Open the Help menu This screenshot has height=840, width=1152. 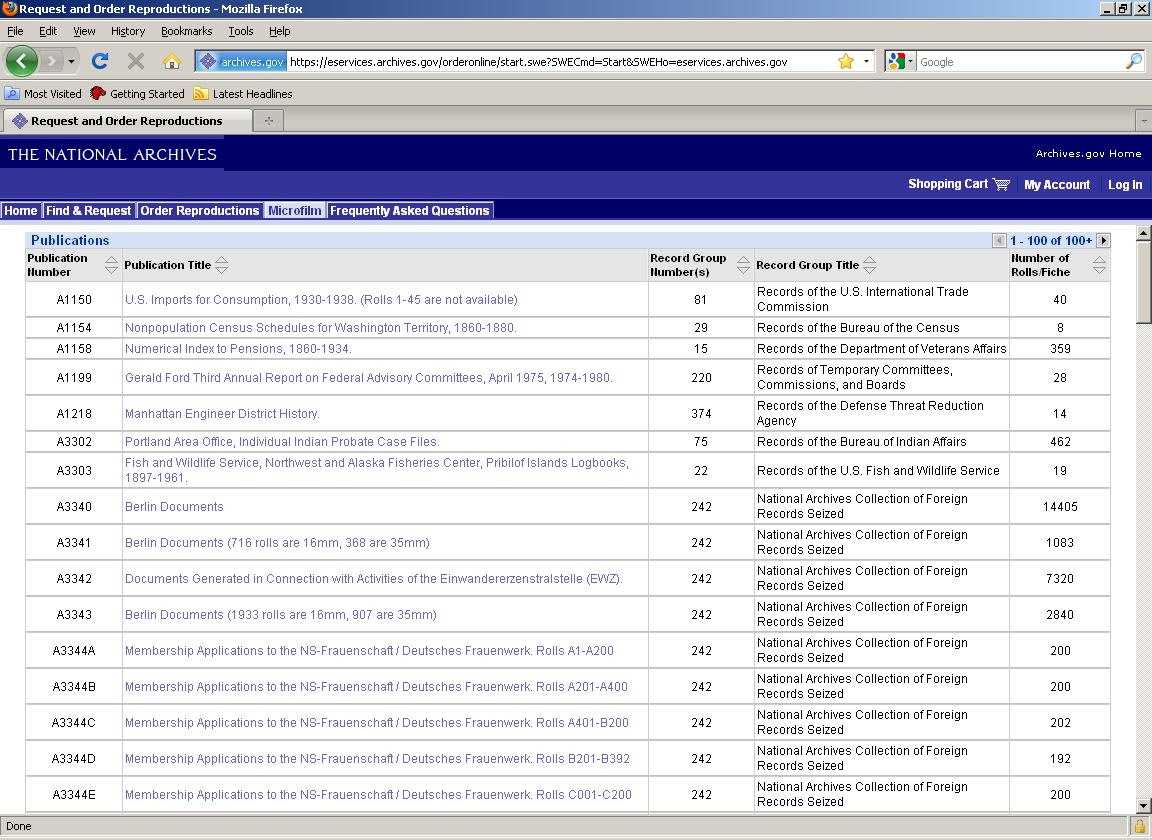click(279, 31)
